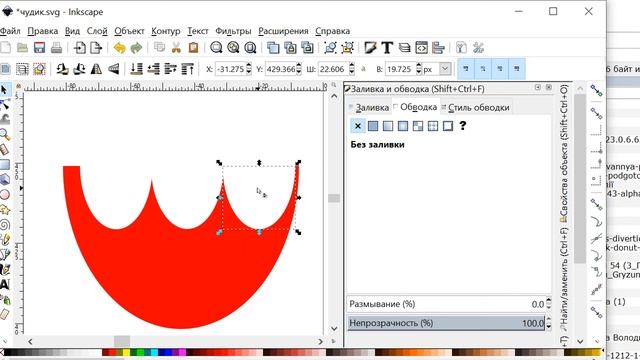Switch to the Заливка tab
The height and width of the screenshot is (360, 640).
coord(369,107)
